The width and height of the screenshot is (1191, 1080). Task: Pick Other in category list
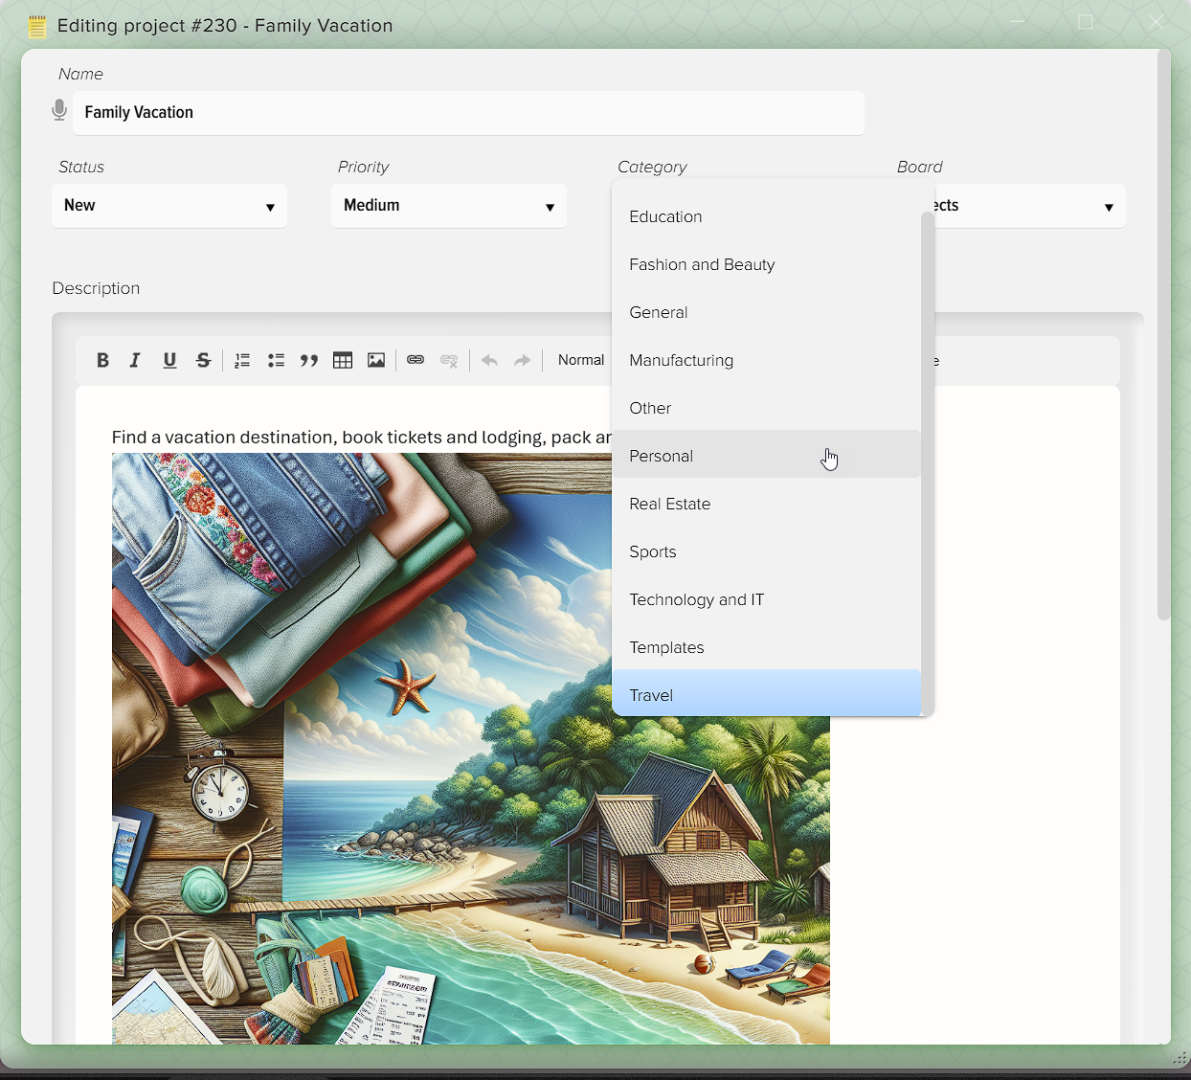point(766,408)
